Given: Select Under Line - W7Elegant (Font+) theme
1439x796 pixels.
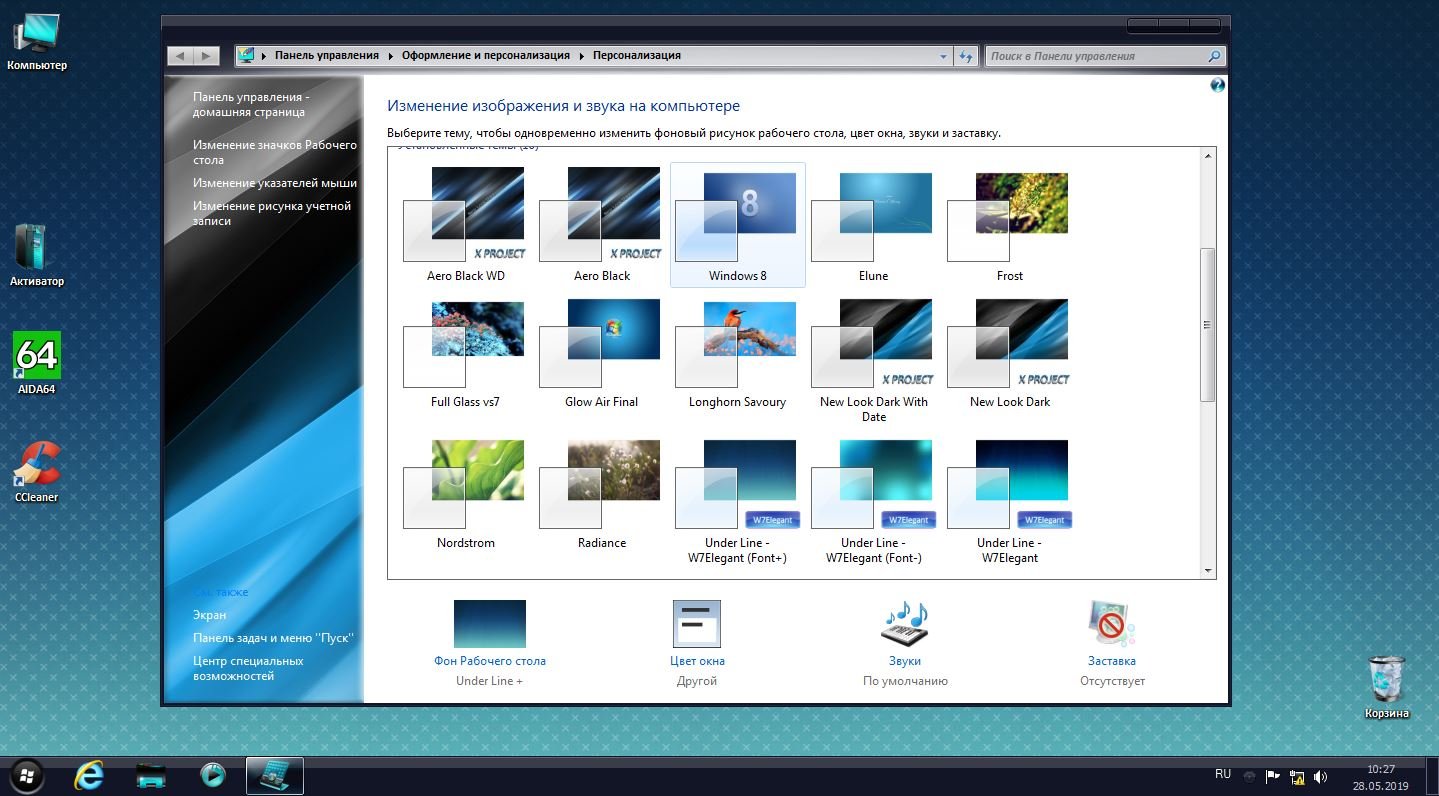Looking at the screenshot, I should click(x=737, y=502).
